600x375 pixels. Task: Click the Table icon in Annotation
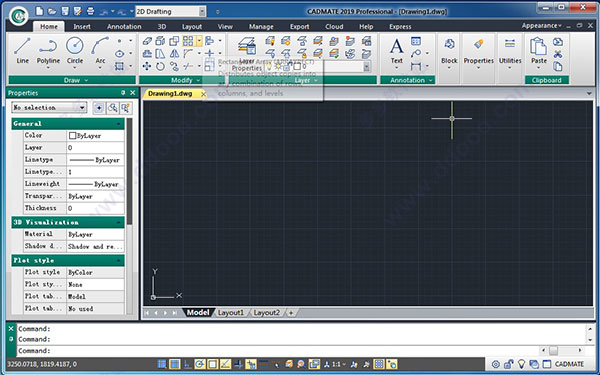(x=416, y=41)
